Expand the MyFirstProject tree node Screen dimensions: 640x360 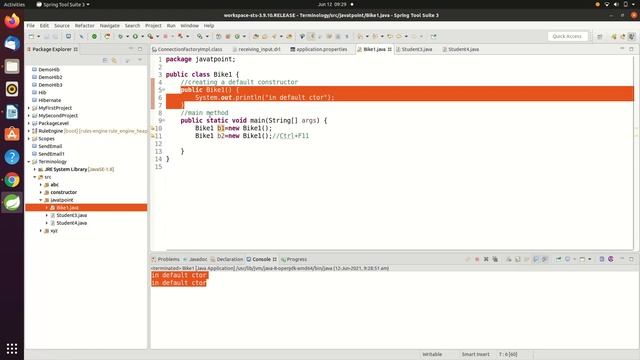[29, 108]
